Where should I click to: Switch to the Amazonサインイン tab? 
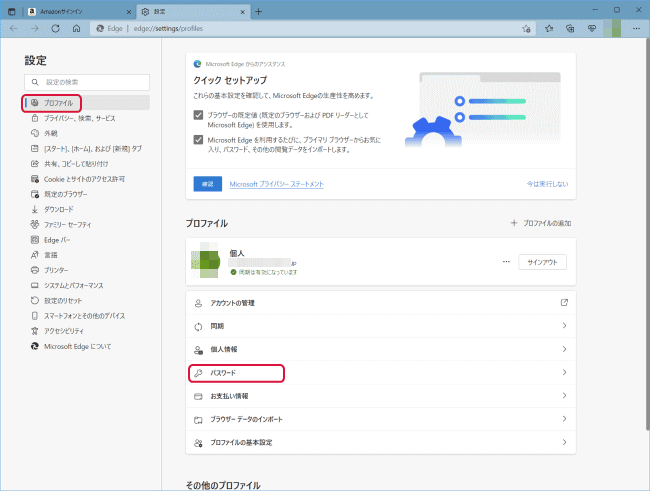[80, 12]
